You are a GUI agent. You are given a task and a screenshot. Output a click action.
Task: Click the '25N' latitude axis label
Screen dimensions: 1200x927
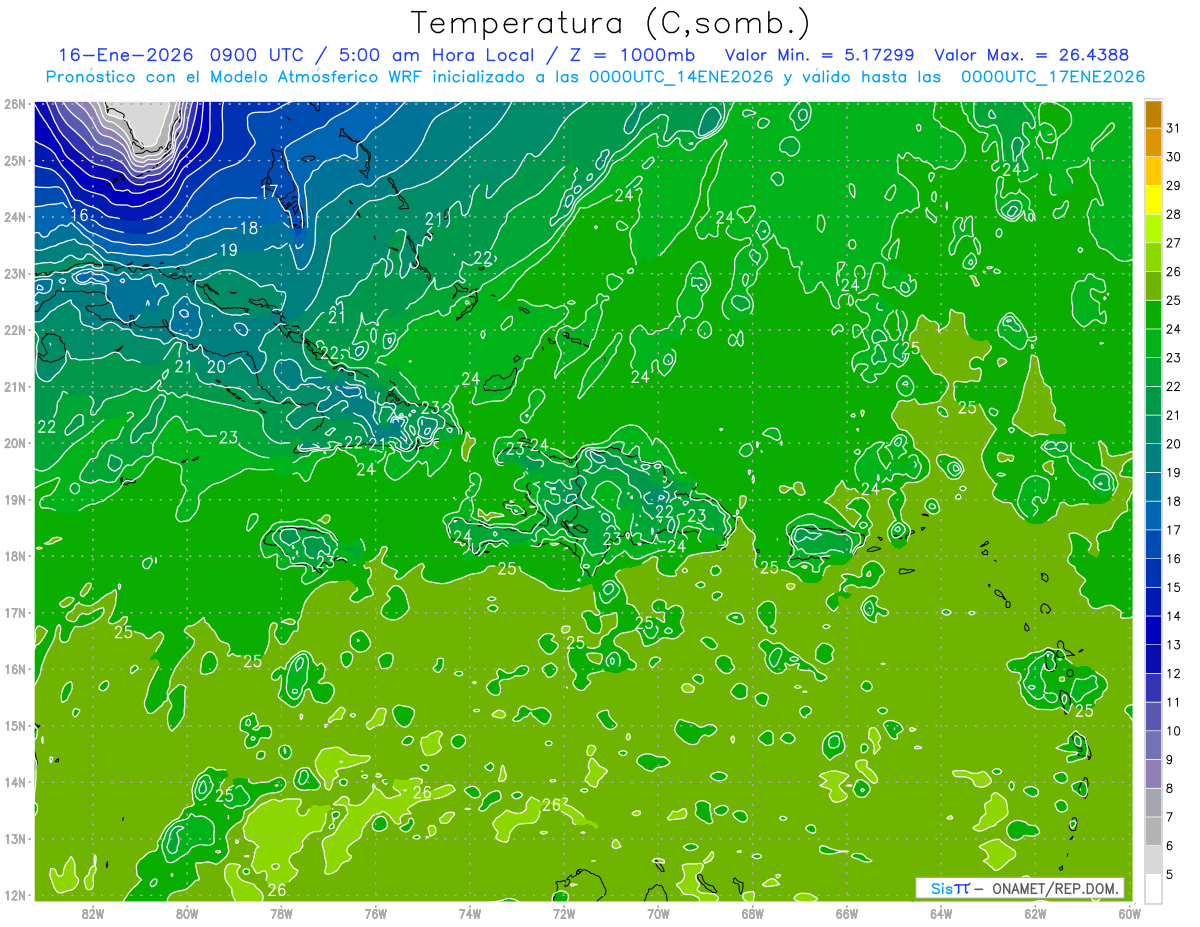[15, 160]
